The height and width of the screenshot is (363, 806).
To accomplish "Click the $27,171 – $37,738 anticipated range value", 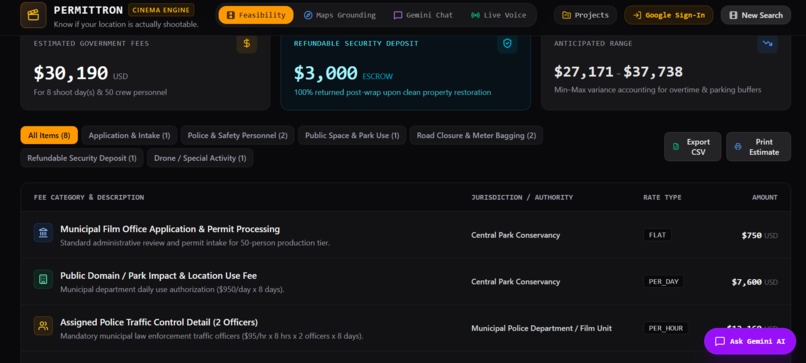I will coord(618,71).
